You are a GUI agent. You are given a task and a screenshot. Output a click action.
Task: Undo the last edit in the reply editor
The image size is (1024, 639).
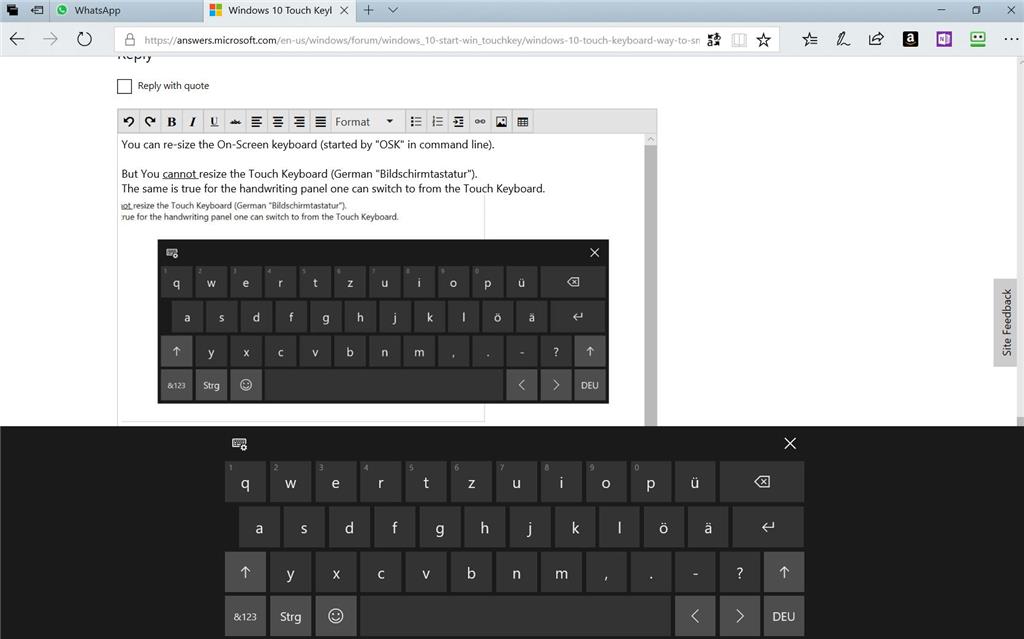coord(128,121)
